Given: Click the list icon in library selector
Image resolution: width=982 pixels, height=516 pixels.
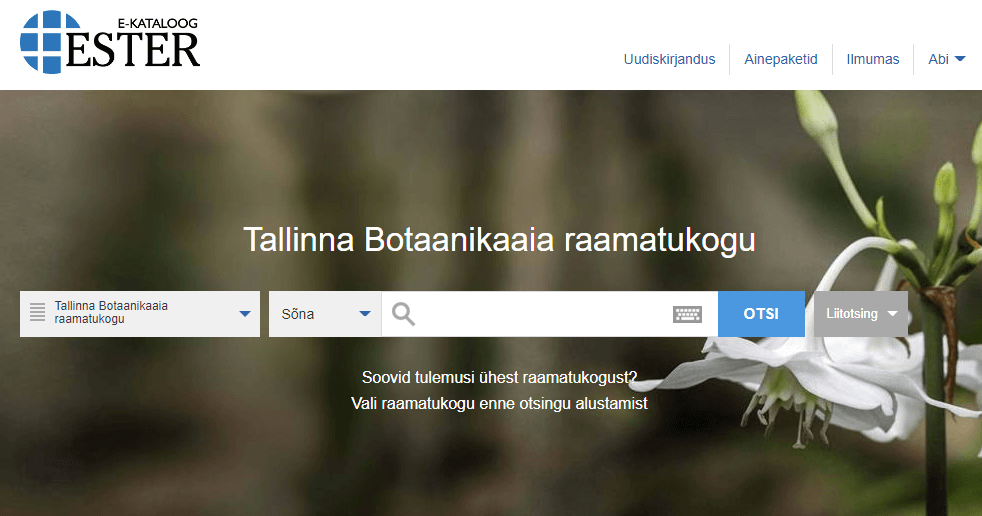Looking at the screenshot, I should coord(38,312).
